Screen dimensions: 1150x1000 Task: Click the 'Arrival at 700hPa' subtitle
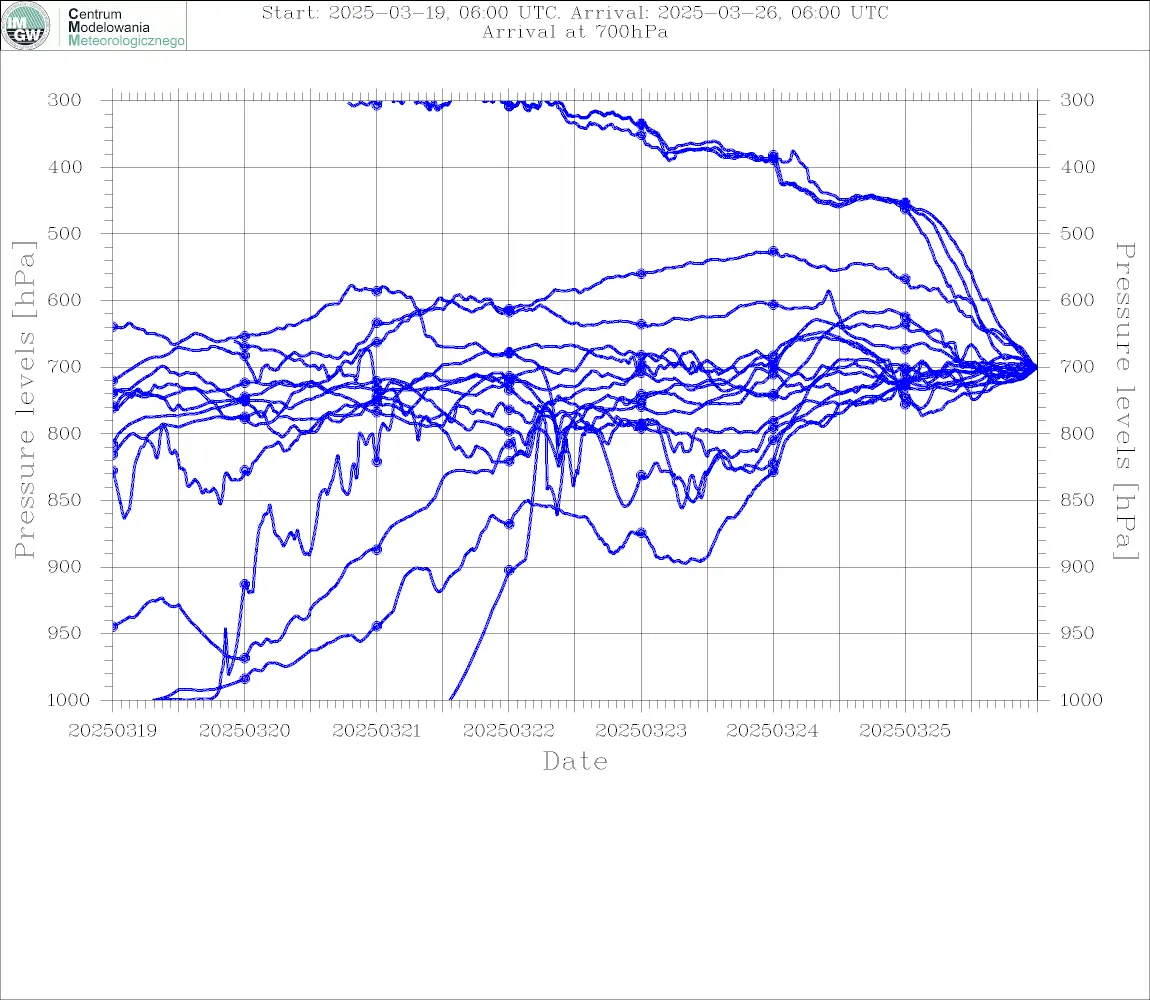point(575,32)
